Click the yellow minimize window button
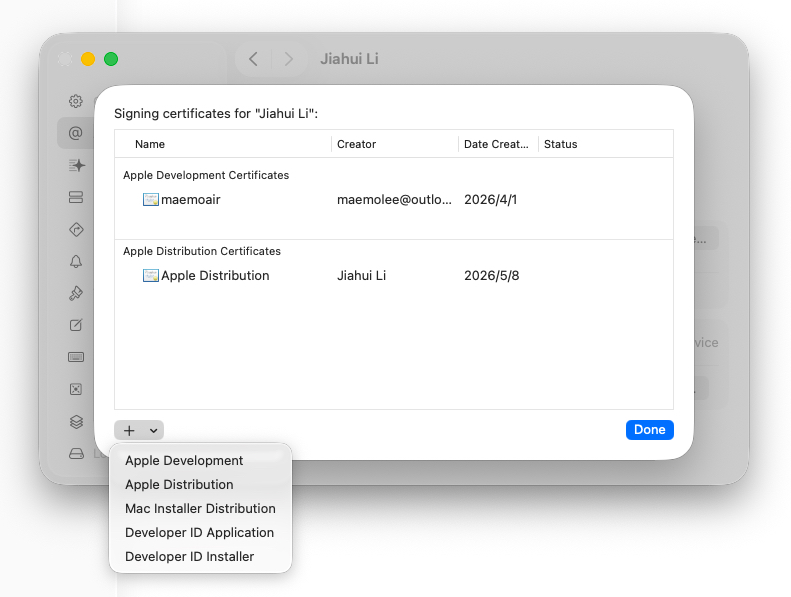 click(88, 59)
